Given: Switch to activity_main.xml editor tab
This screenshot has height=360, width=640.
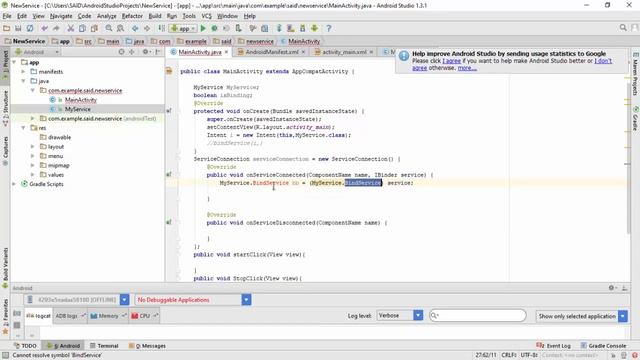Looking at the screenshot, I should pyautogui.click(x=344, y=52).
